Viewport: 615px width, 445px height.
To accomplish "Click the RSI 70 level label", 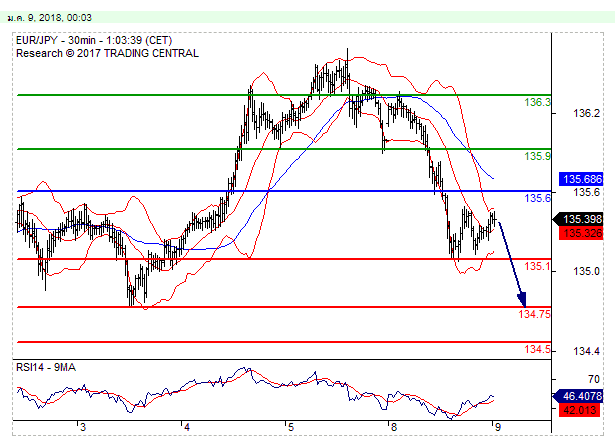I will click(x=594, y=379).
